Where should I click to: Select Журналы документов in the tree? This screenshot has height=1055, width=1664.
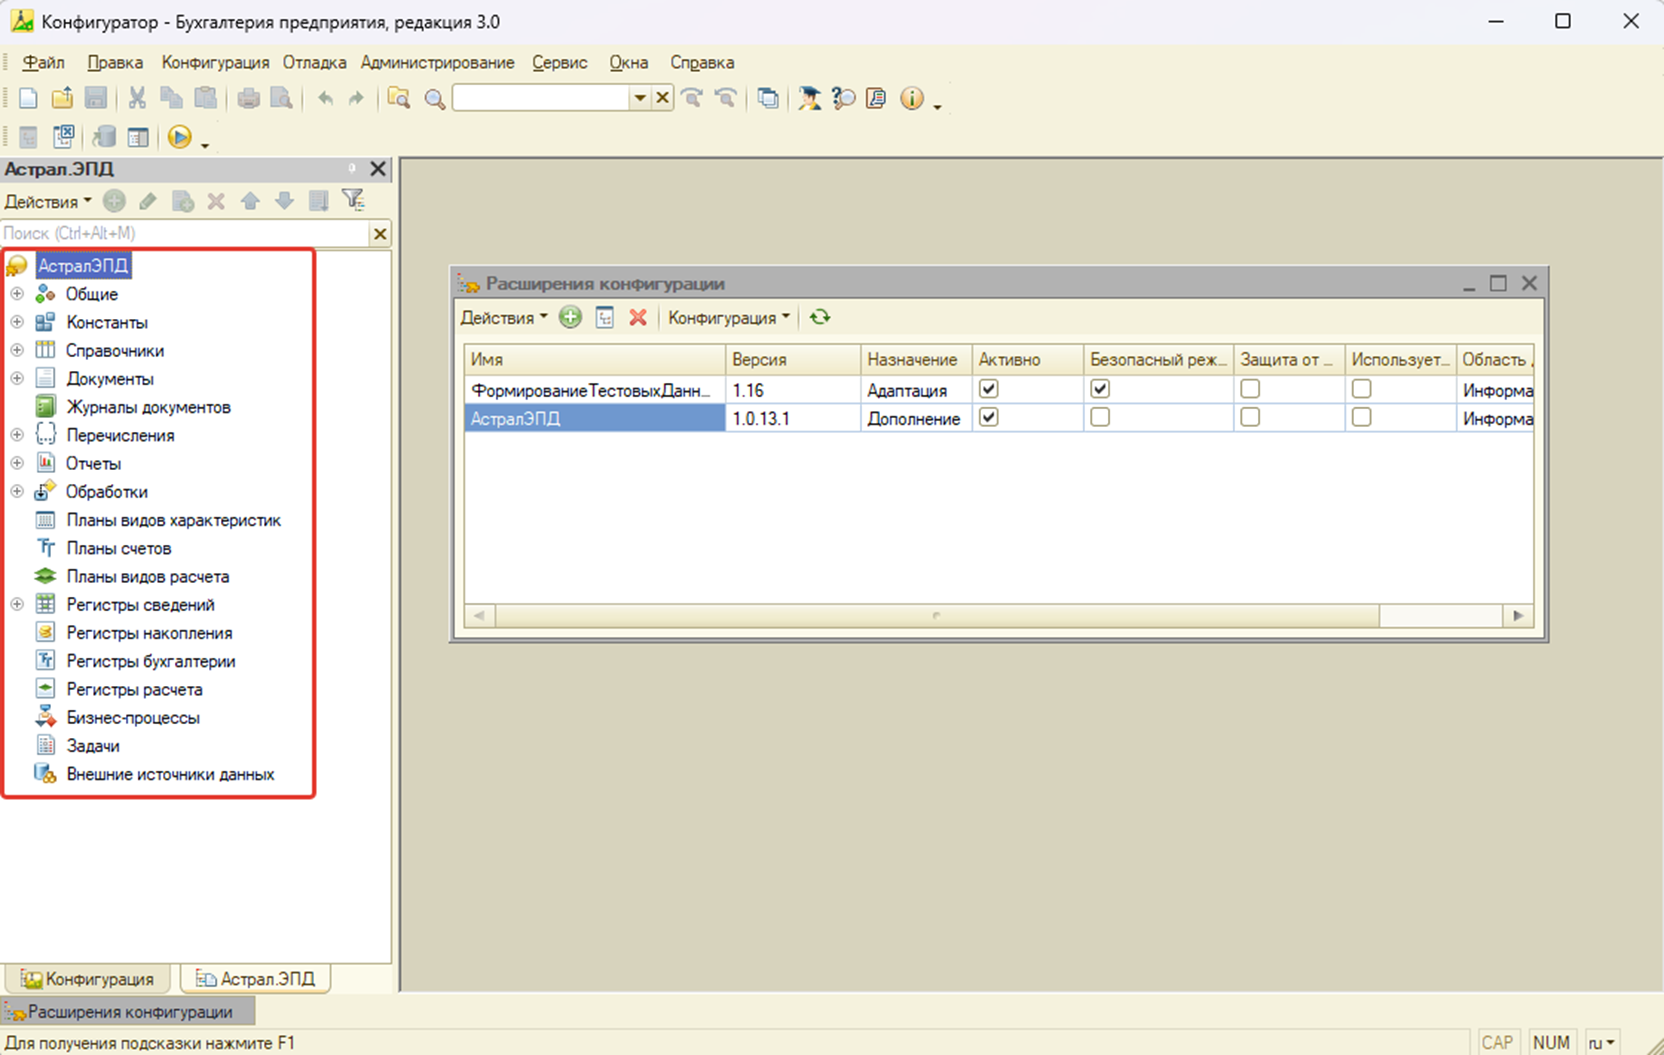[x=148, y=407]
